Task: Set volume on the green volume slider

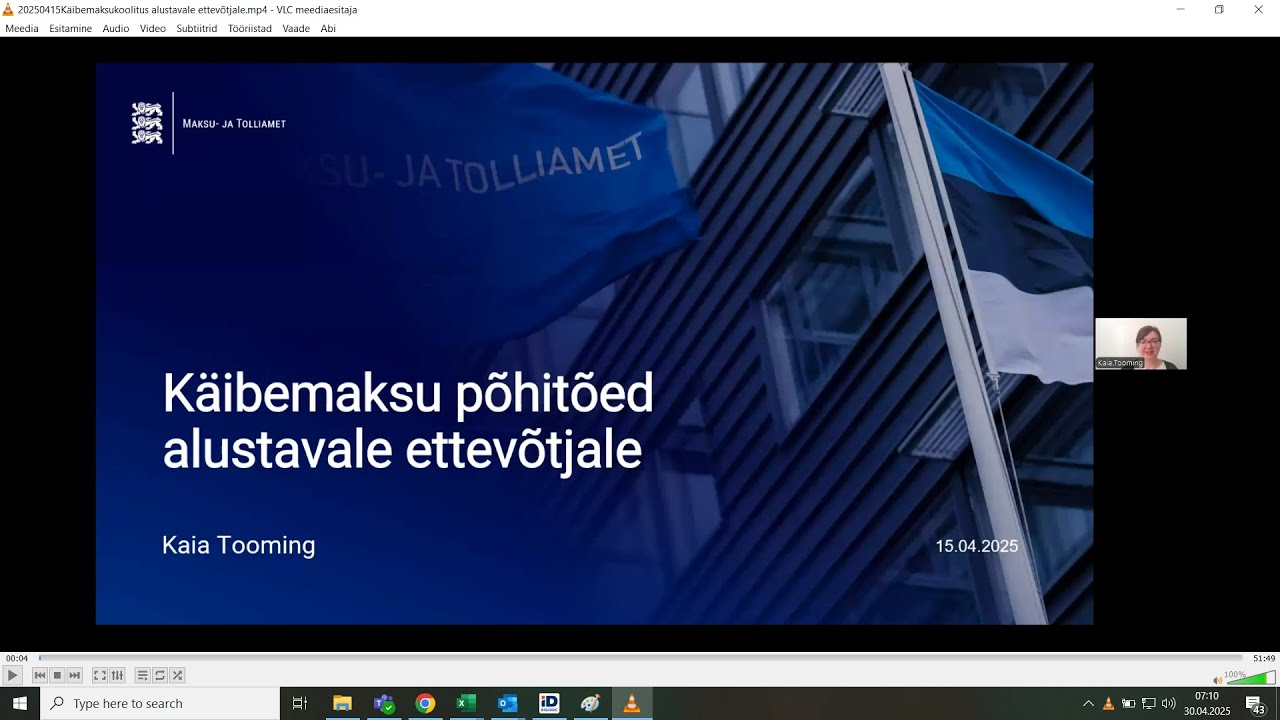Action: point(1251,678)
